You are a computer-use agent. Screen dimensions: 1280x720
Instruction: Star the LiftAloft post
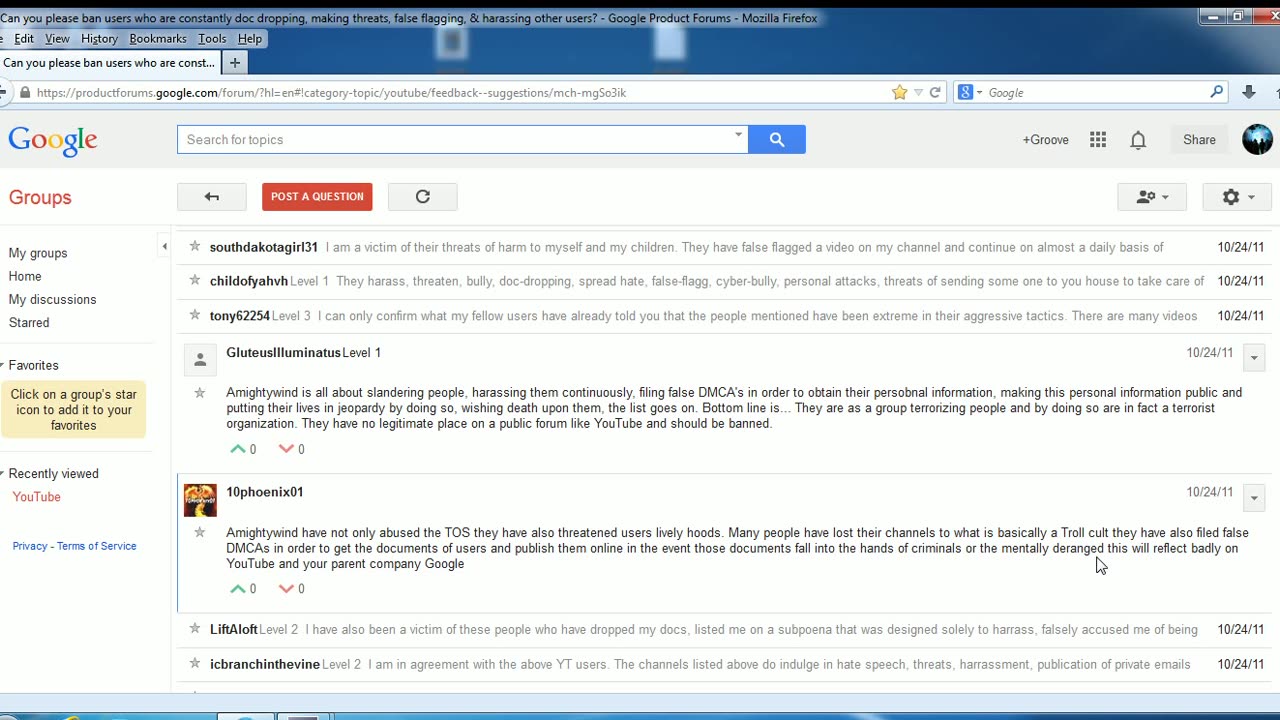pos(195,628)
